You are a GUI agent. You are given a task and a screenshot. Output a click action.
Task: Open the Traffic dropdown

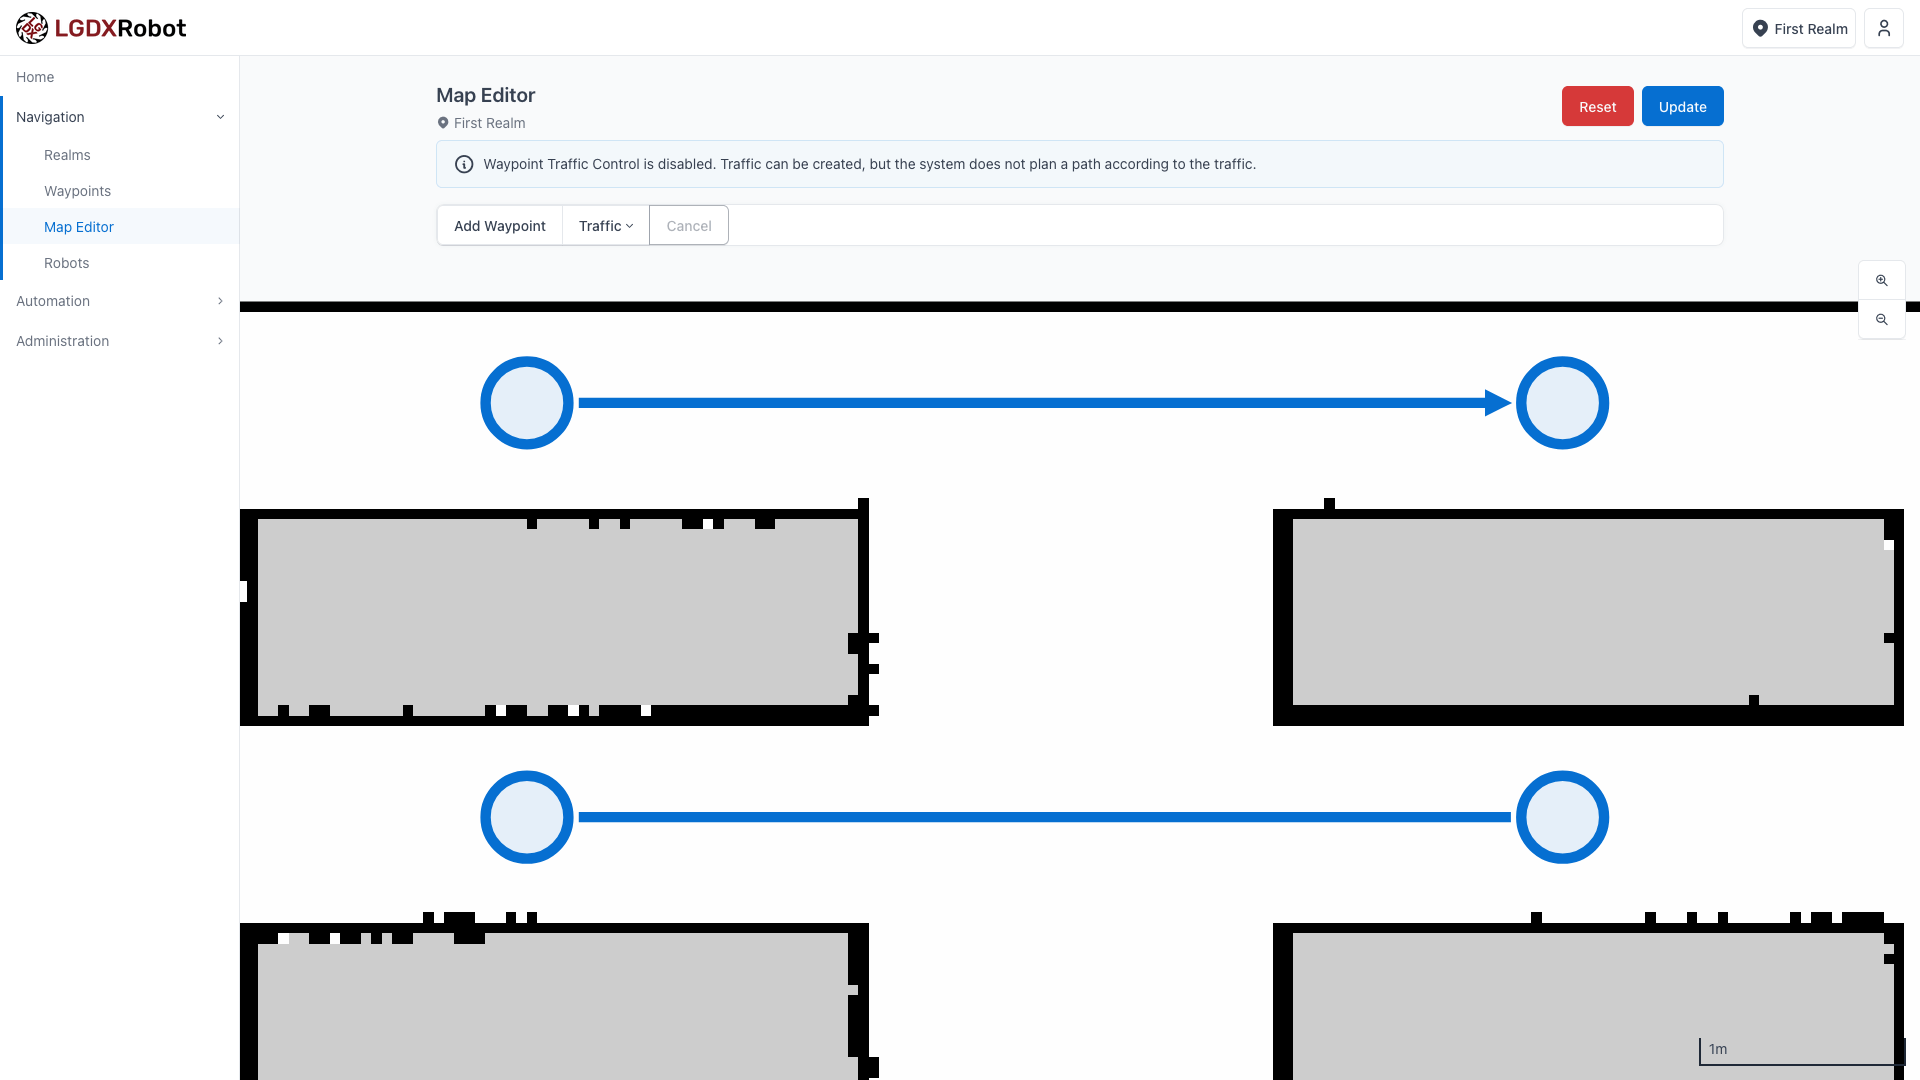(605, 226)
